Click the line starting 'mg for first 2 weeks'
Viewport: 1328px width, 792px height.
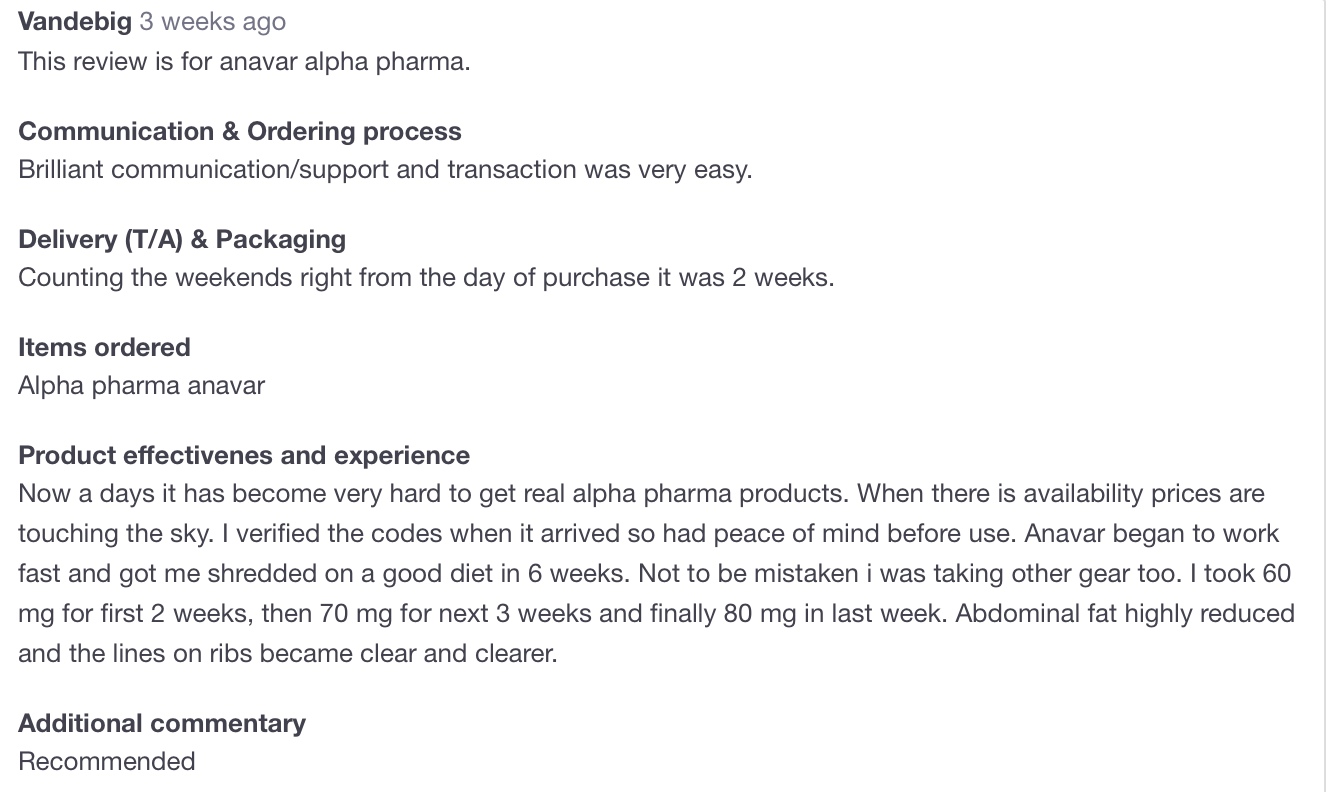[x=656, y=614]
